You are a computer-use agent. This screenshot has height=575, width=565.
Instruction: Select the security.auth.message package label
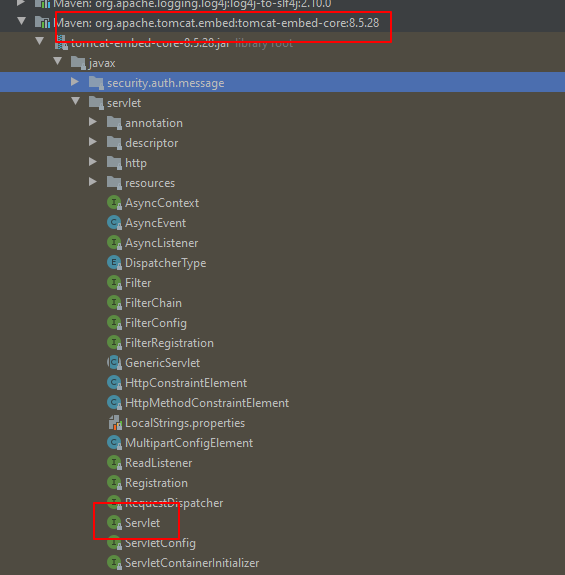pyautogui.click(x=165, y=83)
